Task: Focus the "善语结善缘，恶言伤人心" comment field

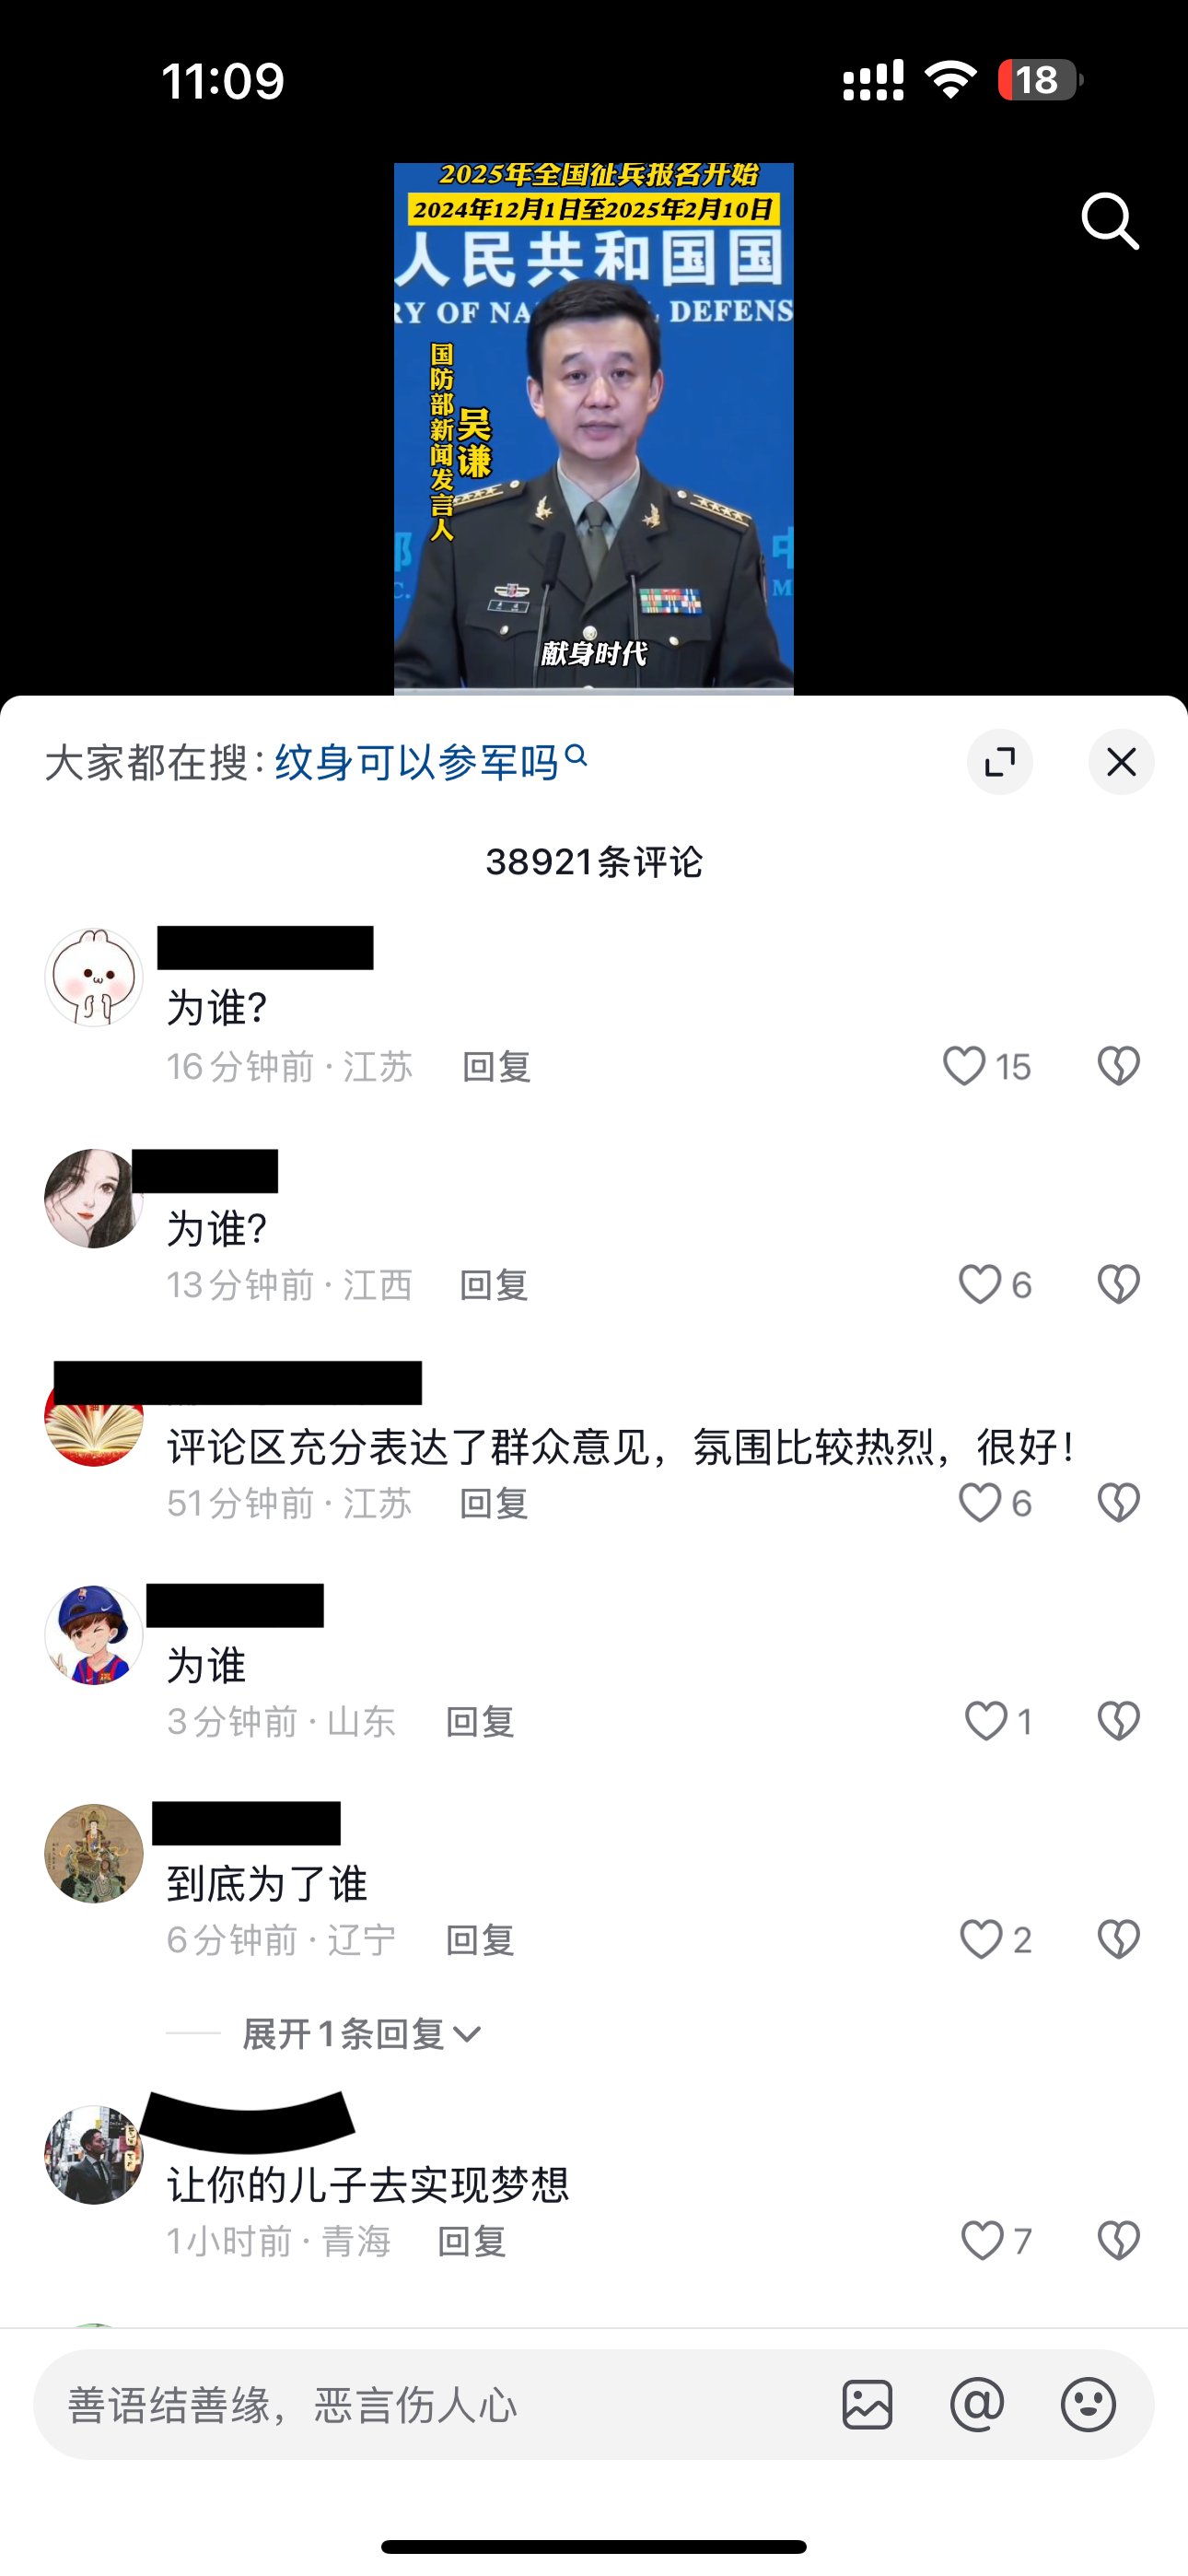Action: tap(430, 2404)
